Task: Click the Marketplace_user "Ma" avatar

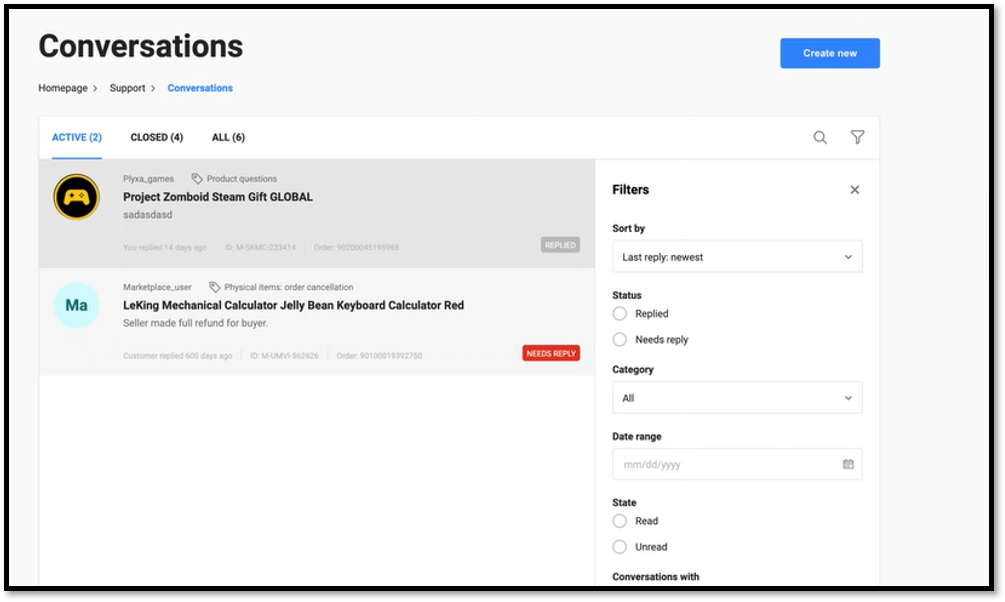Action: click(76, 305)
